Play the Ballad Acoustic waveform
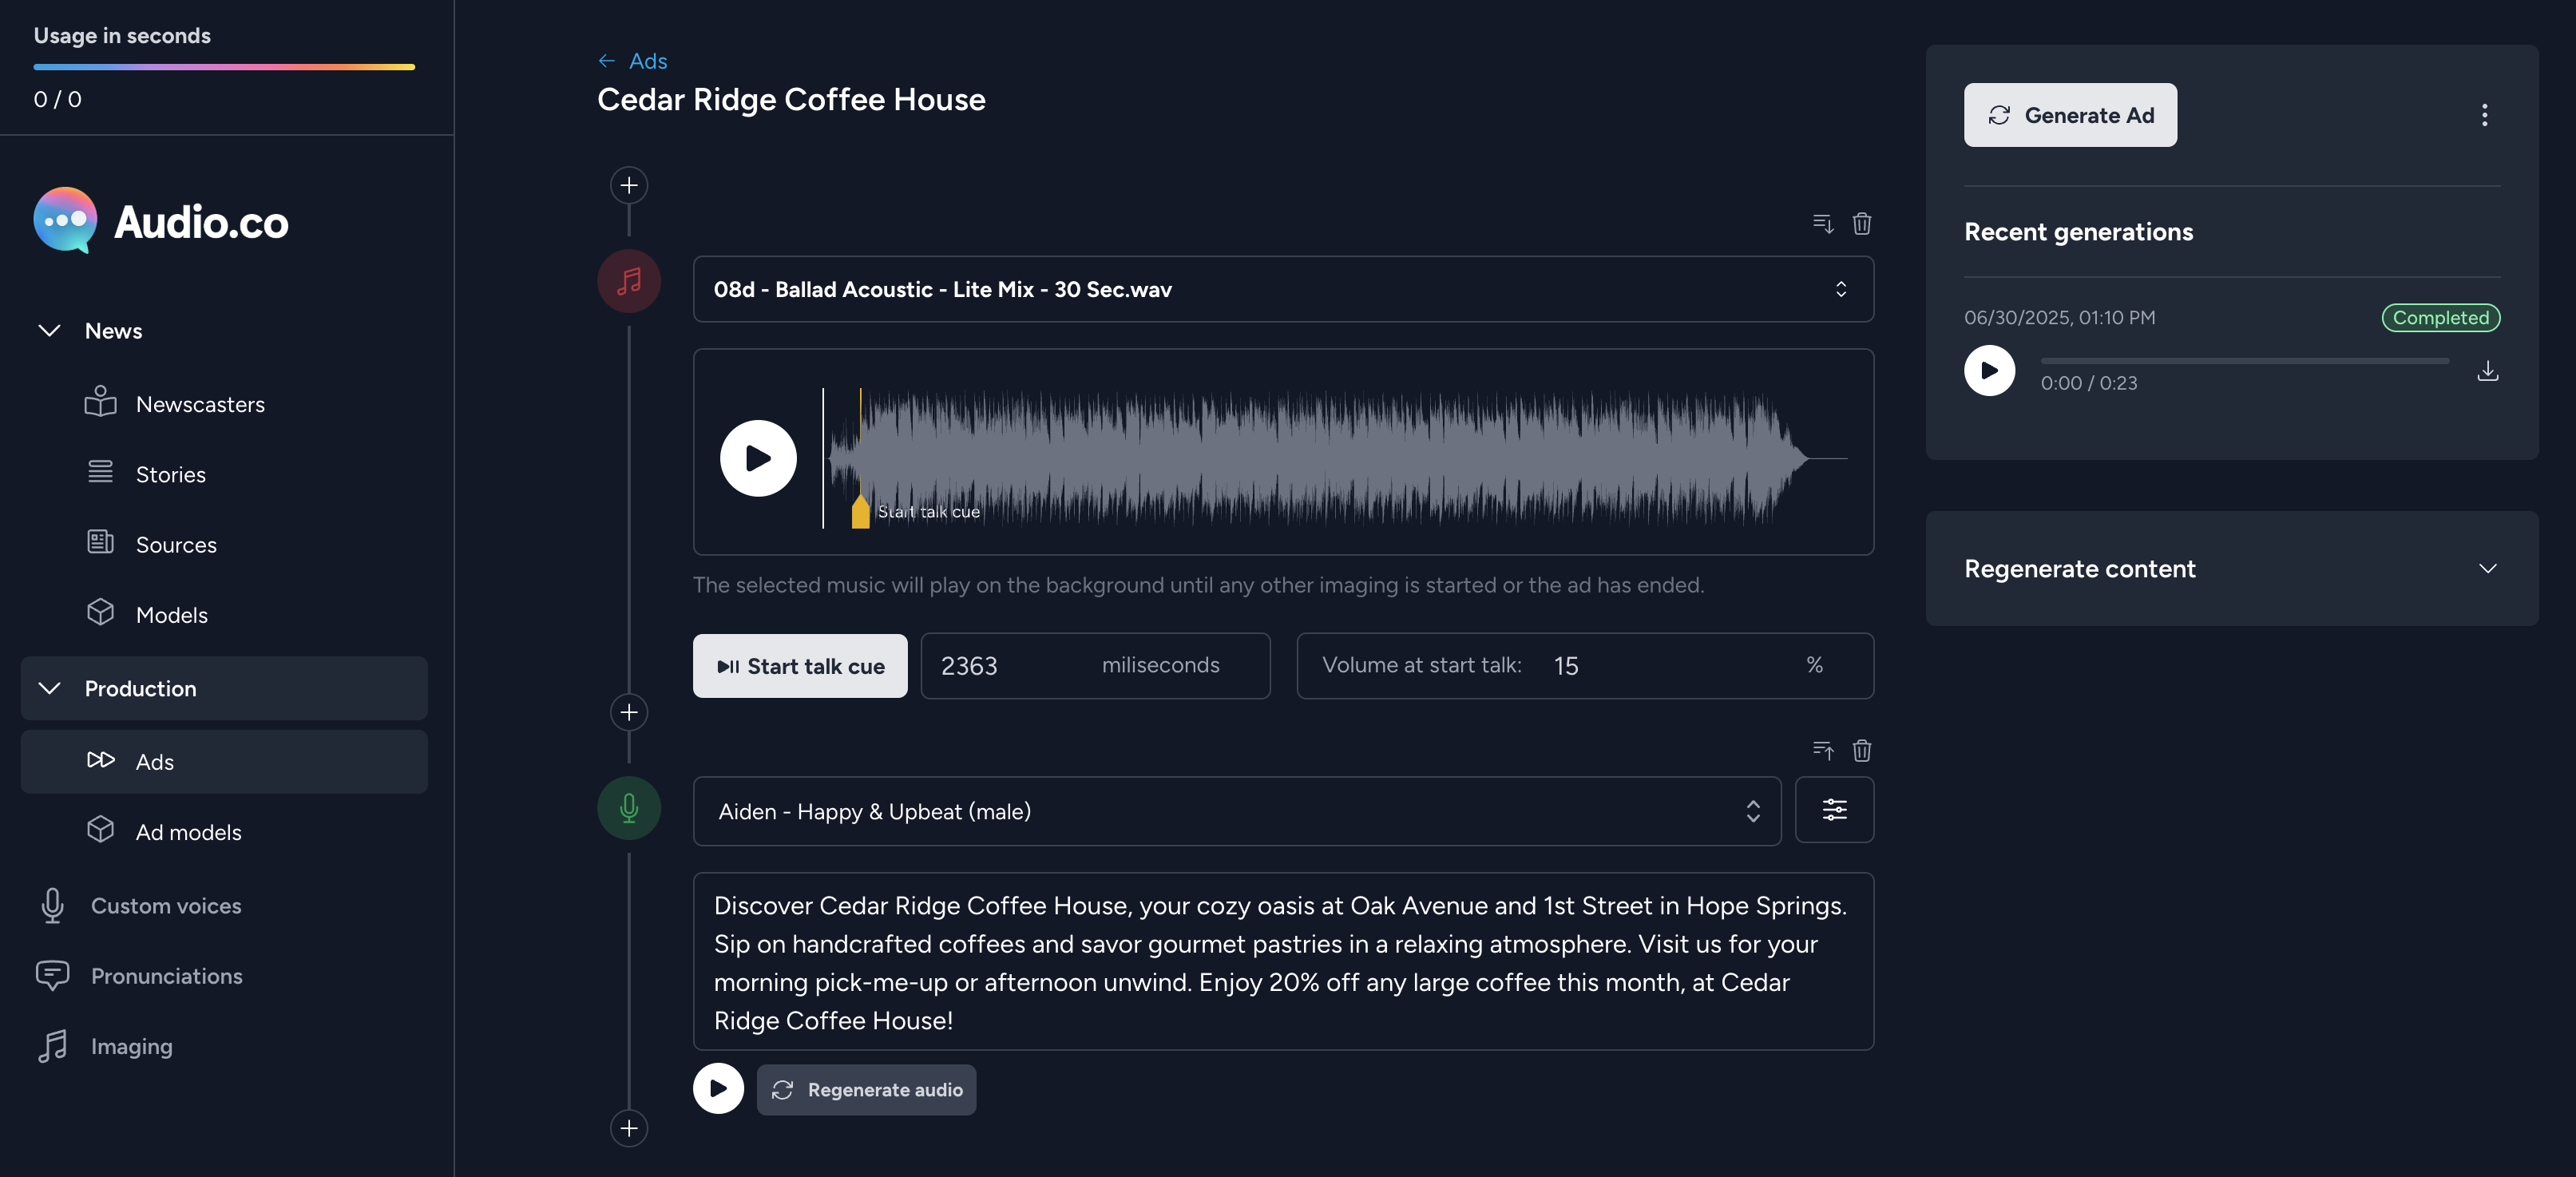2576x1177 pixels. [x=758, y=458]
